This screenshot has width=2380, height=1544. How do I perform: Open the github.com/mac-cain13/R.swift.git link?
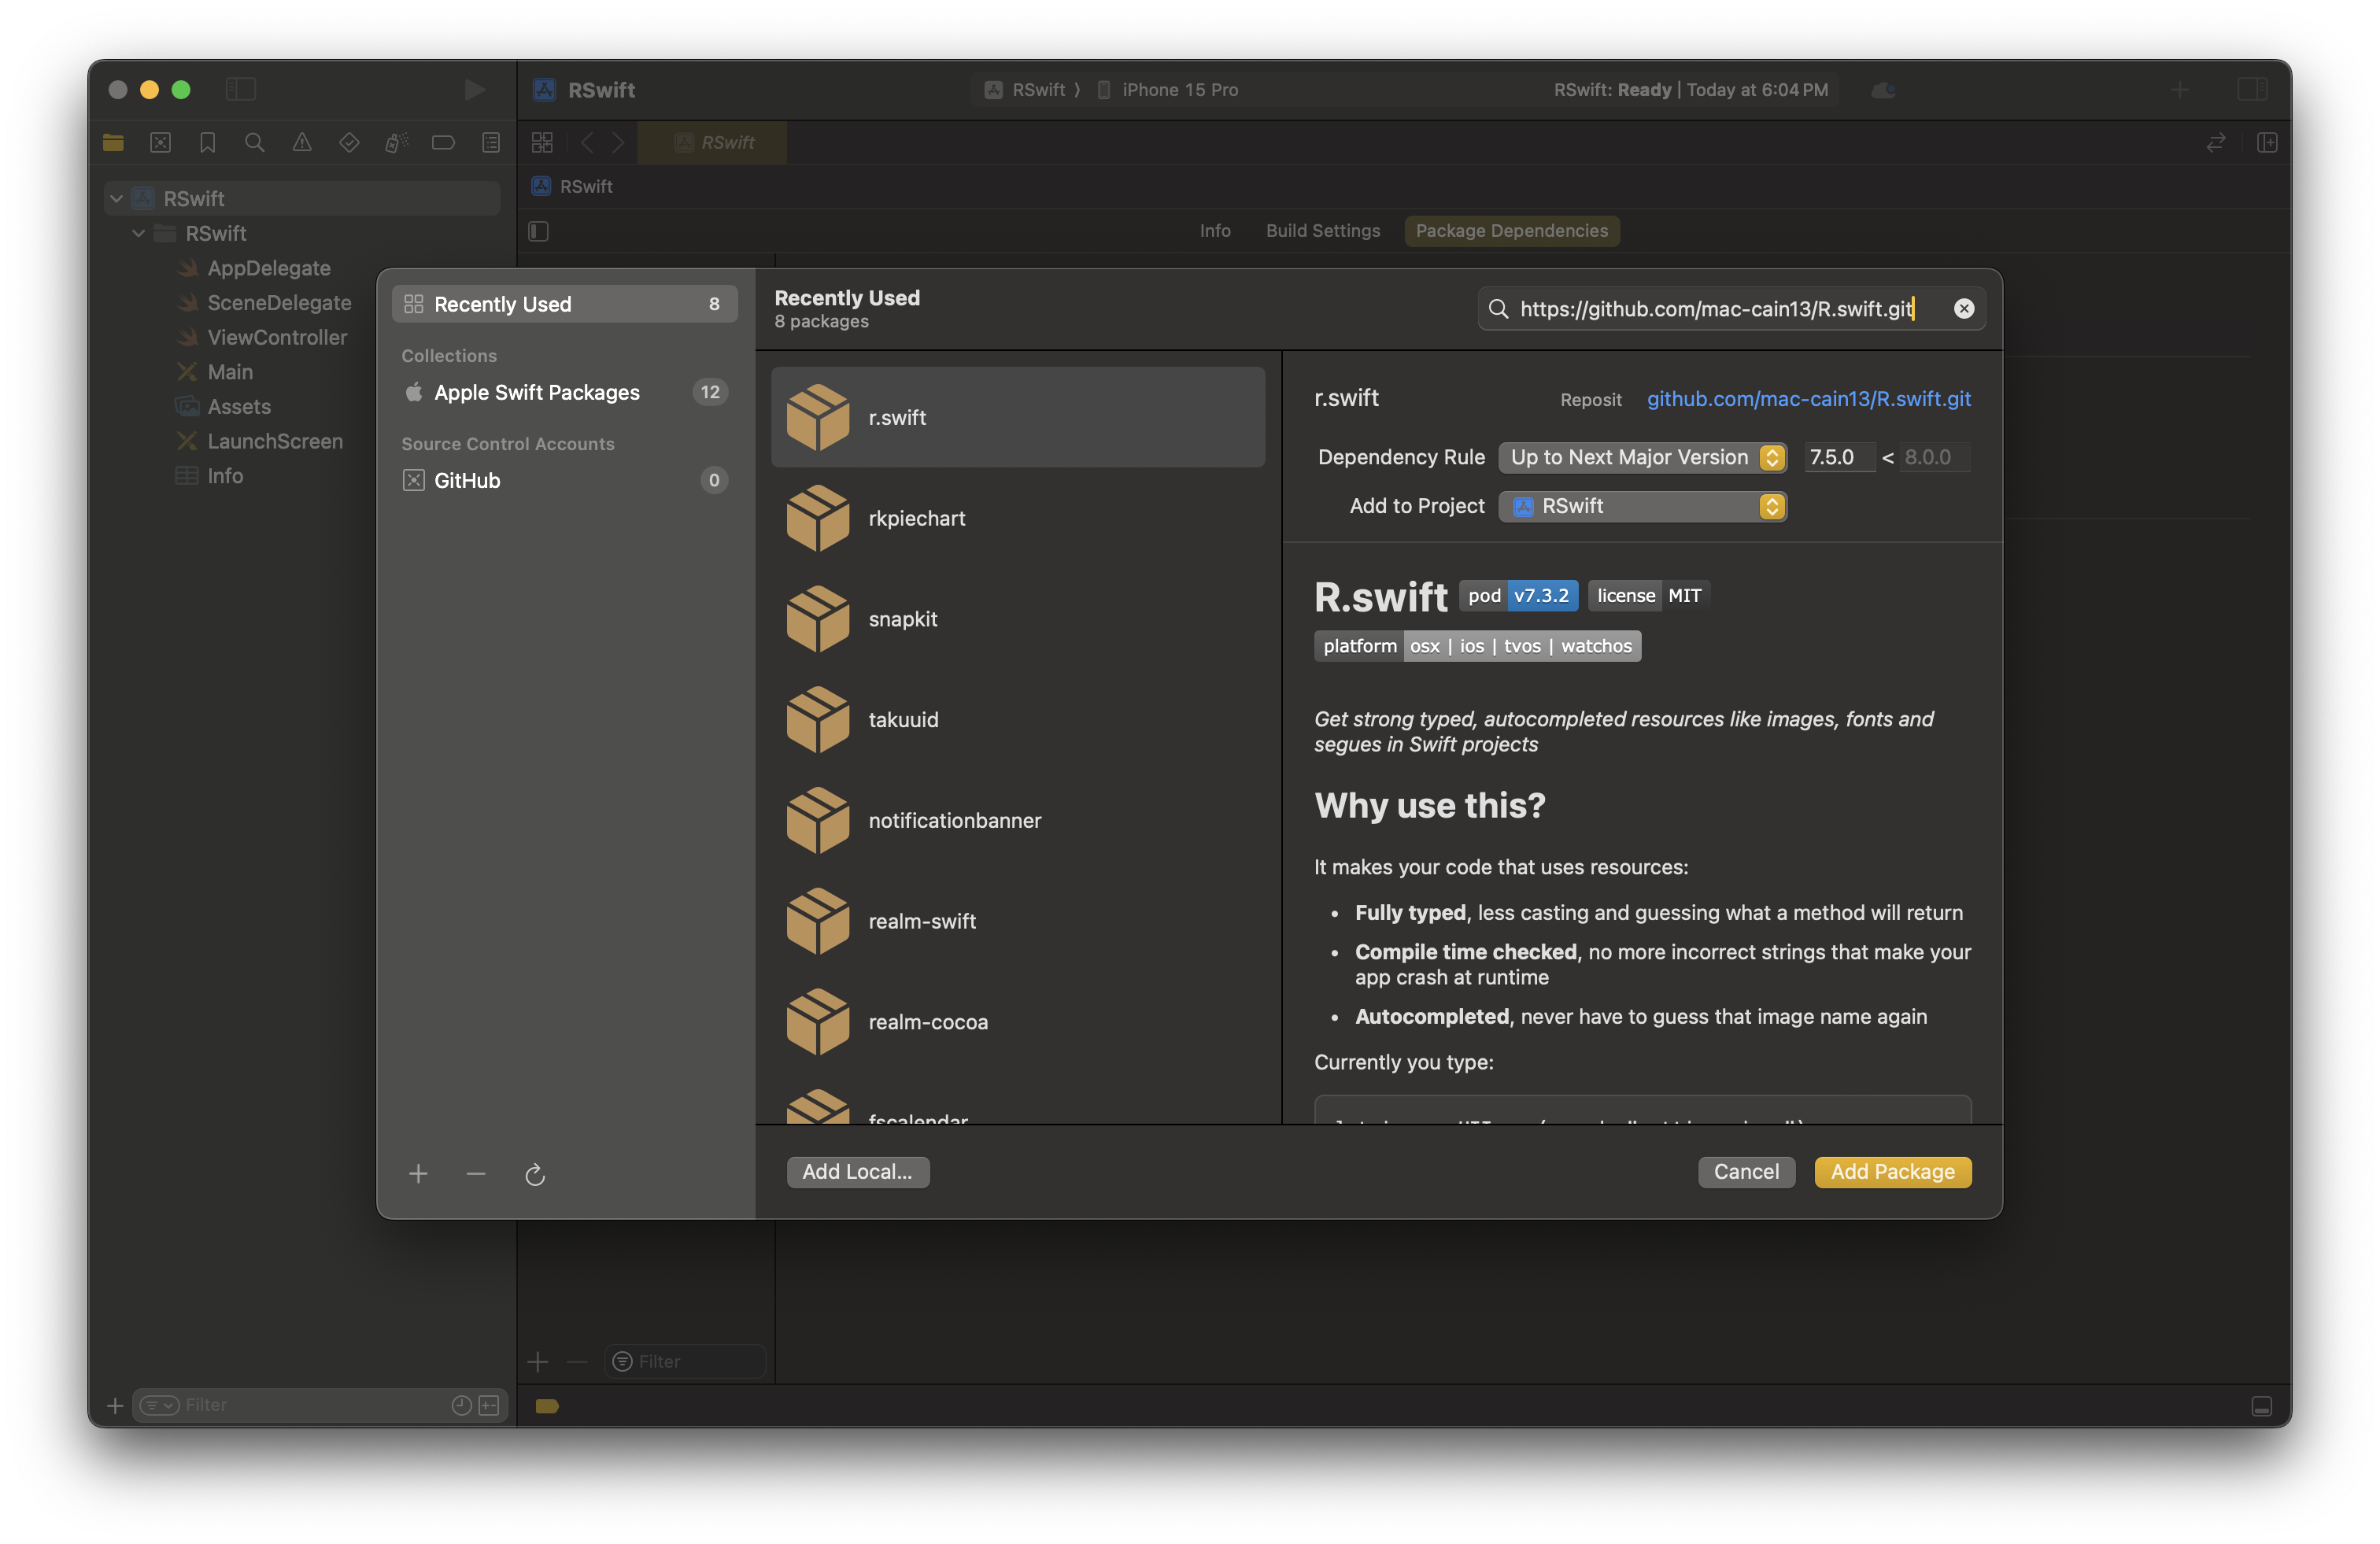(x=1808, y=399)
